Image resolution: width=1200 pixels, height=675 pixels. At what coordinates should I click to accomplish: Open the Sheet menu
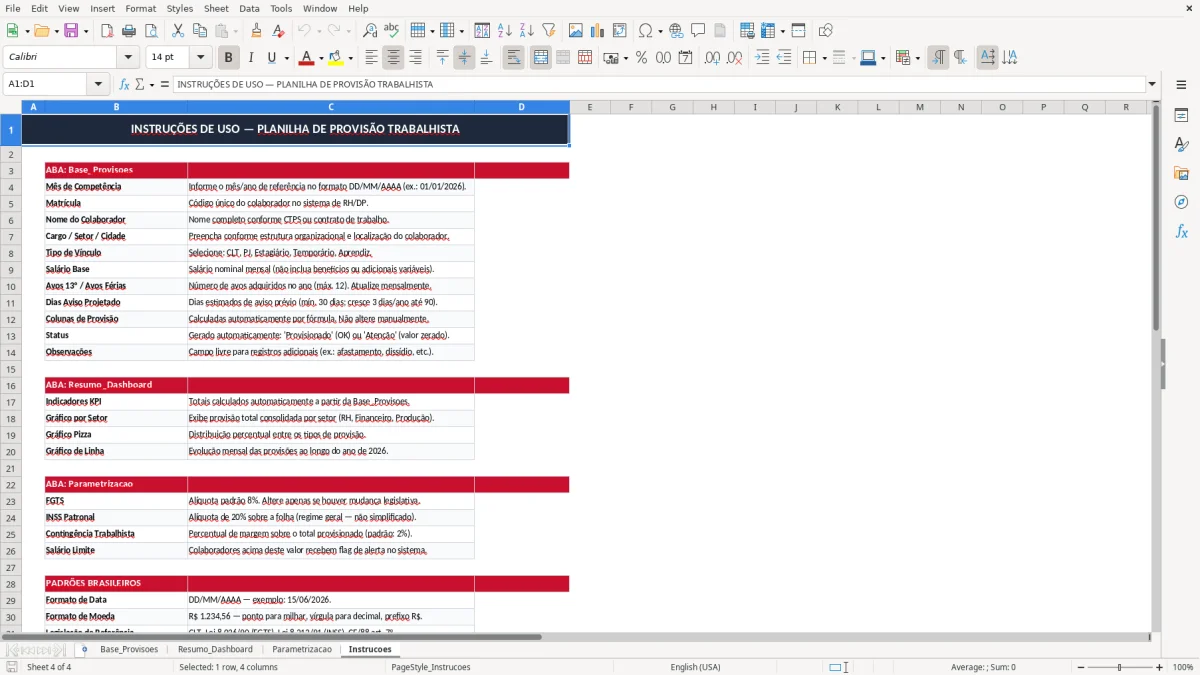(x=216, y=8)
